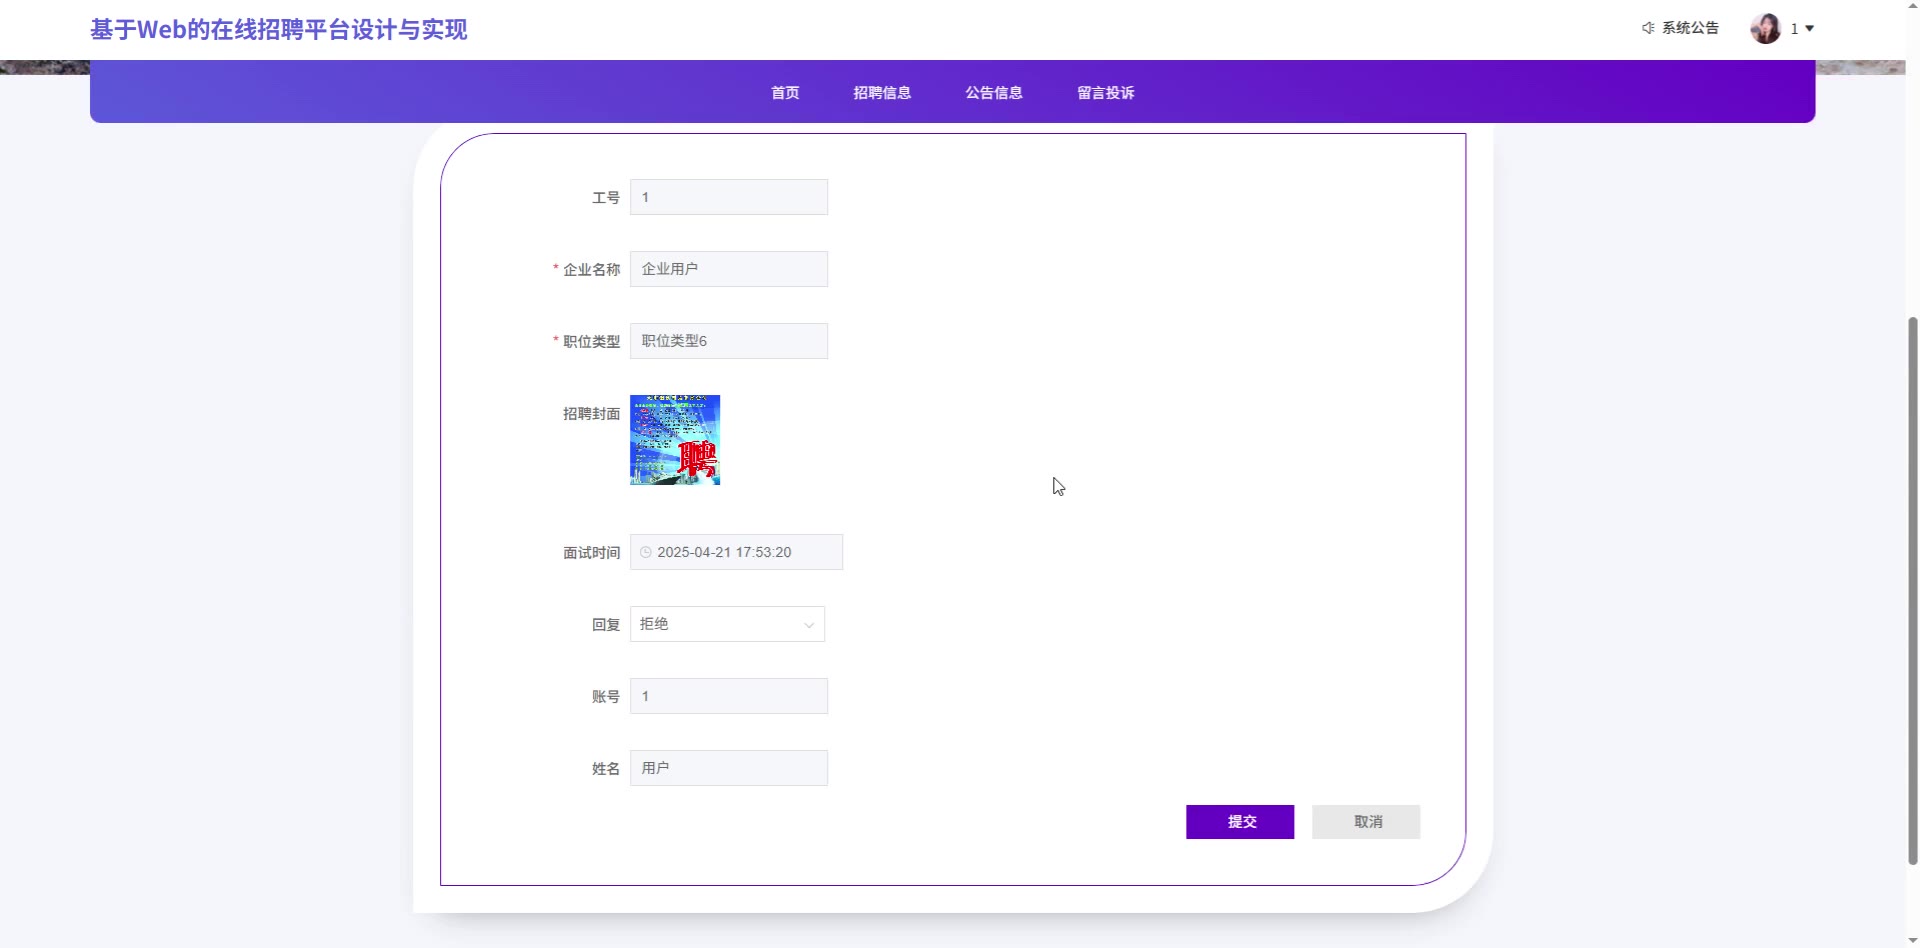Image resolution: width=1920 pixels, height=948 pixels.
Task: Click the 提交 submit button
Action: [x=1240, y=822]
